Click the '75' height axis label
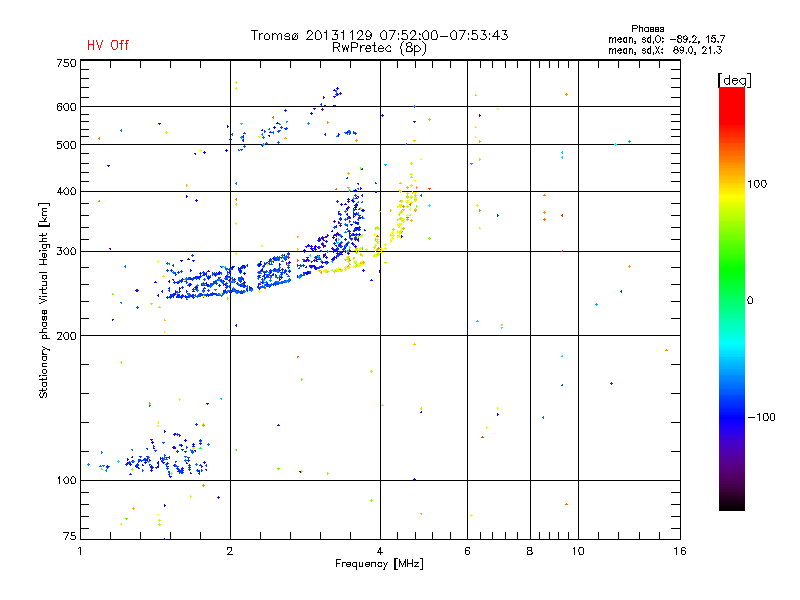 coord(70,536)
